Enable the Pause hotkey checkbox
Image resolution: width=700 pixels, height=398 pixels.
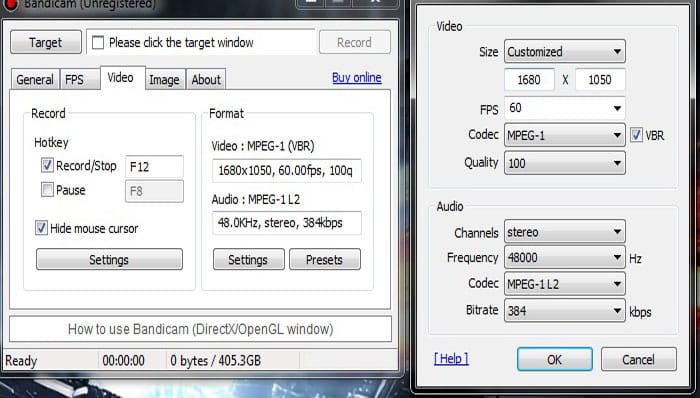click(47, 189)
